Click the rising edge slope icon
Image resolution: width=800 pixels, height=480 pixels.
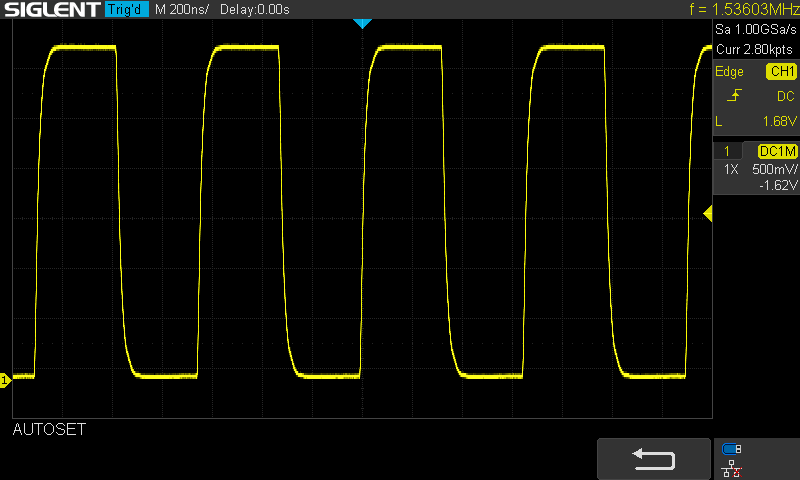pos(734,95)
